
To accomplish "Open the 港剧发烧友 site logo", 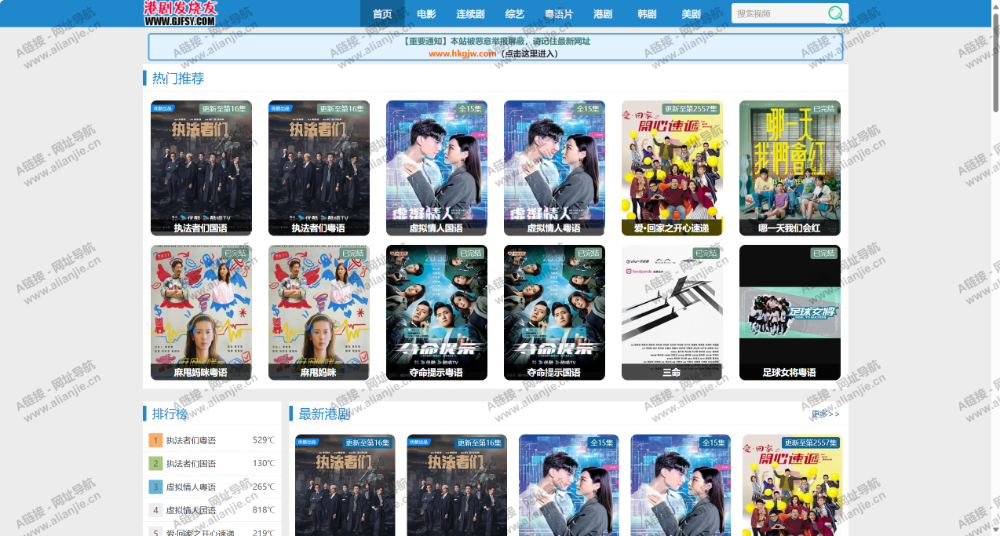I will (180, 13).
